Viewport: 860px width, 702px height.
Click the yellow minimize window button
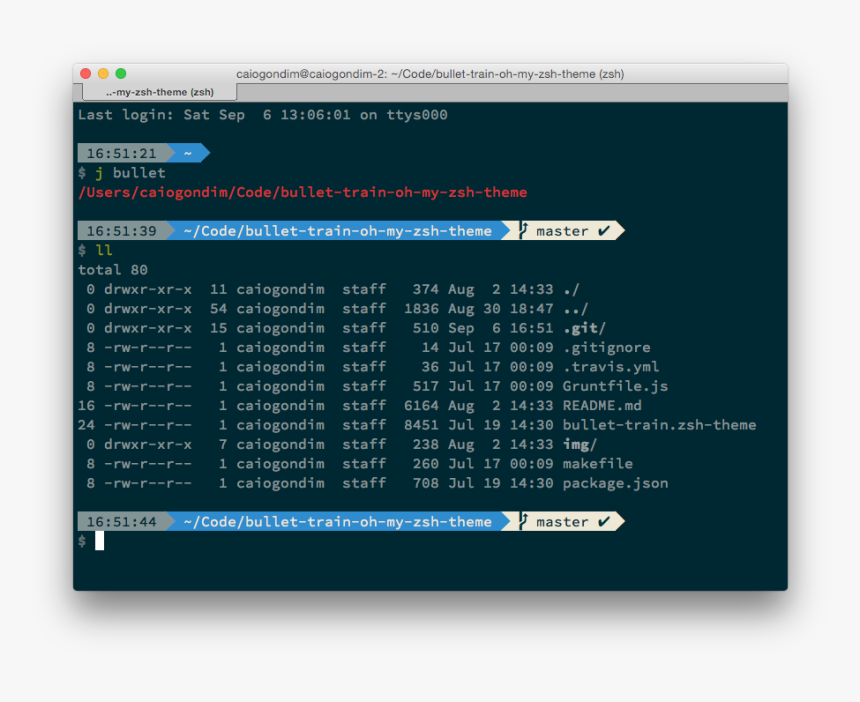(103, 73)
